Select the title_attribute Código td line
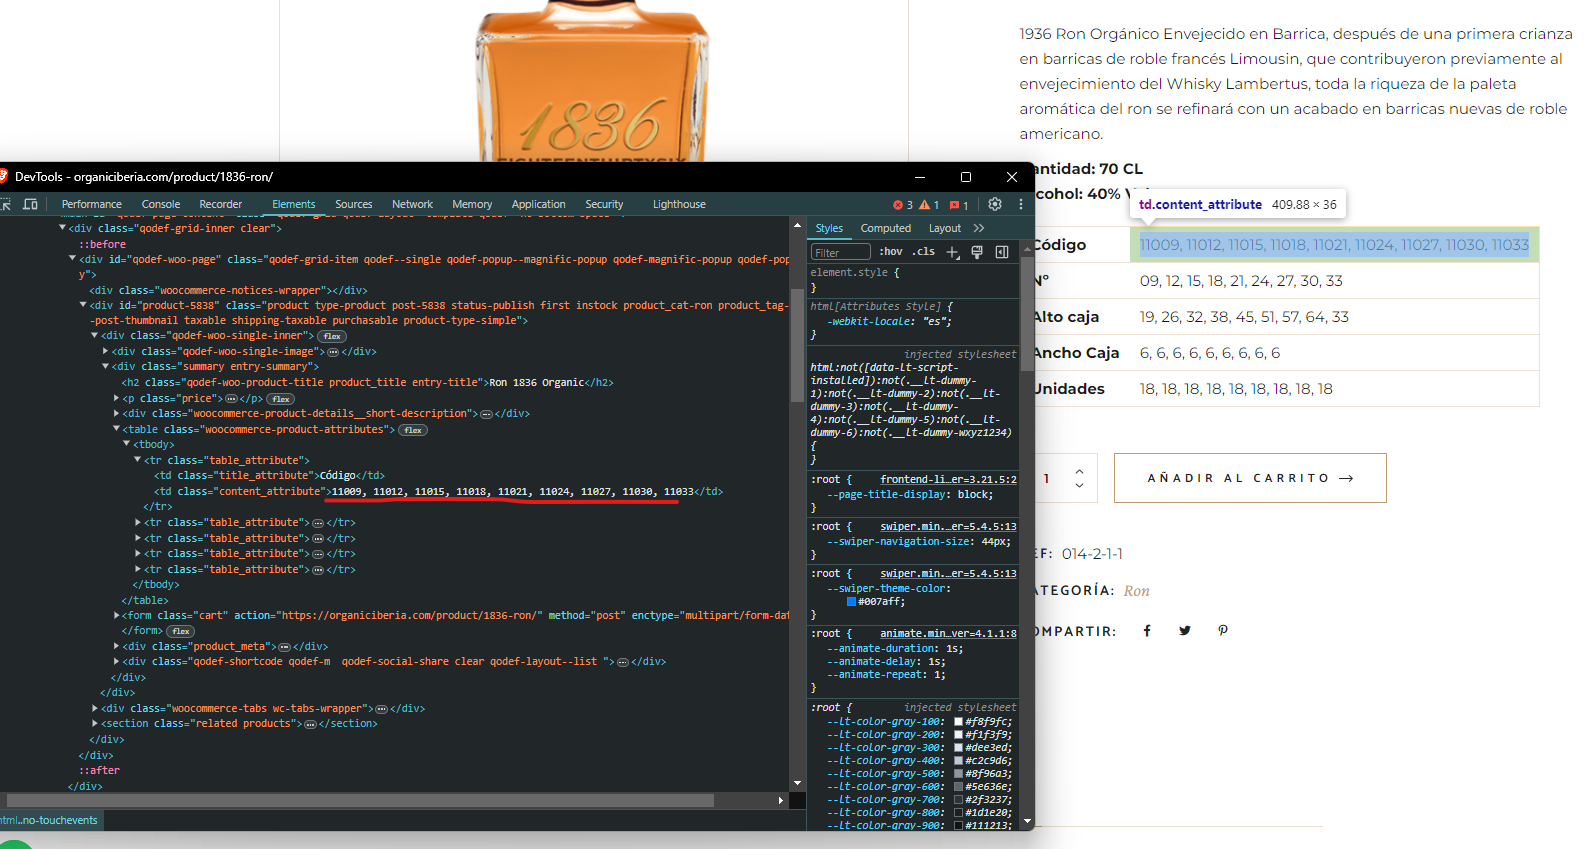The height and width of the screenshot is (849, 1587). tap(269, 476)
